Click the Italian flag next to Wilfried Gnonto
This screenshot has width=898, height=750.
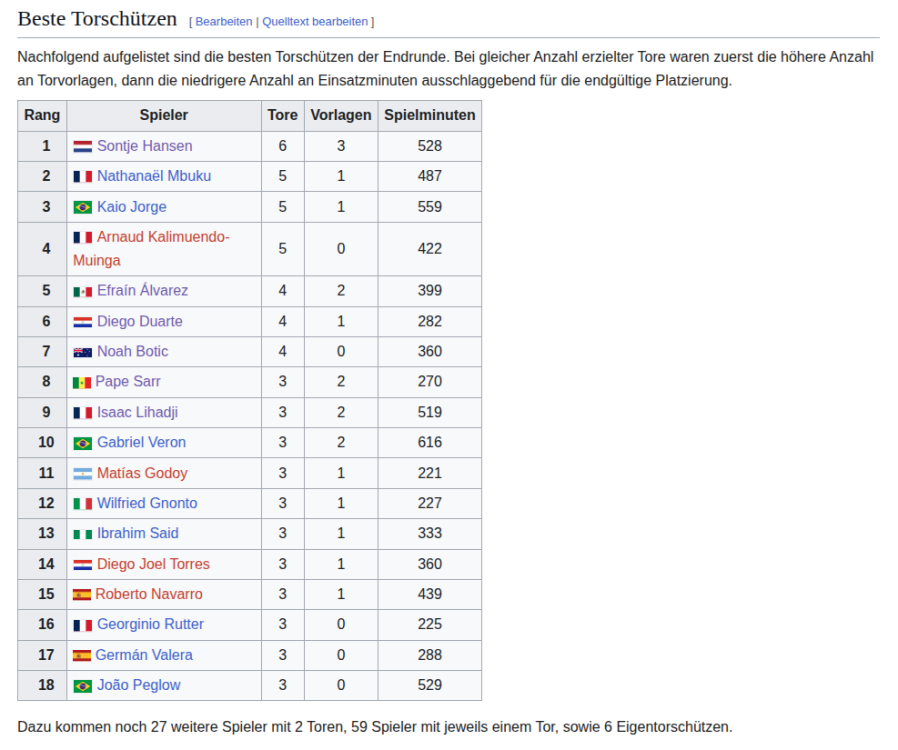point(82,503)
